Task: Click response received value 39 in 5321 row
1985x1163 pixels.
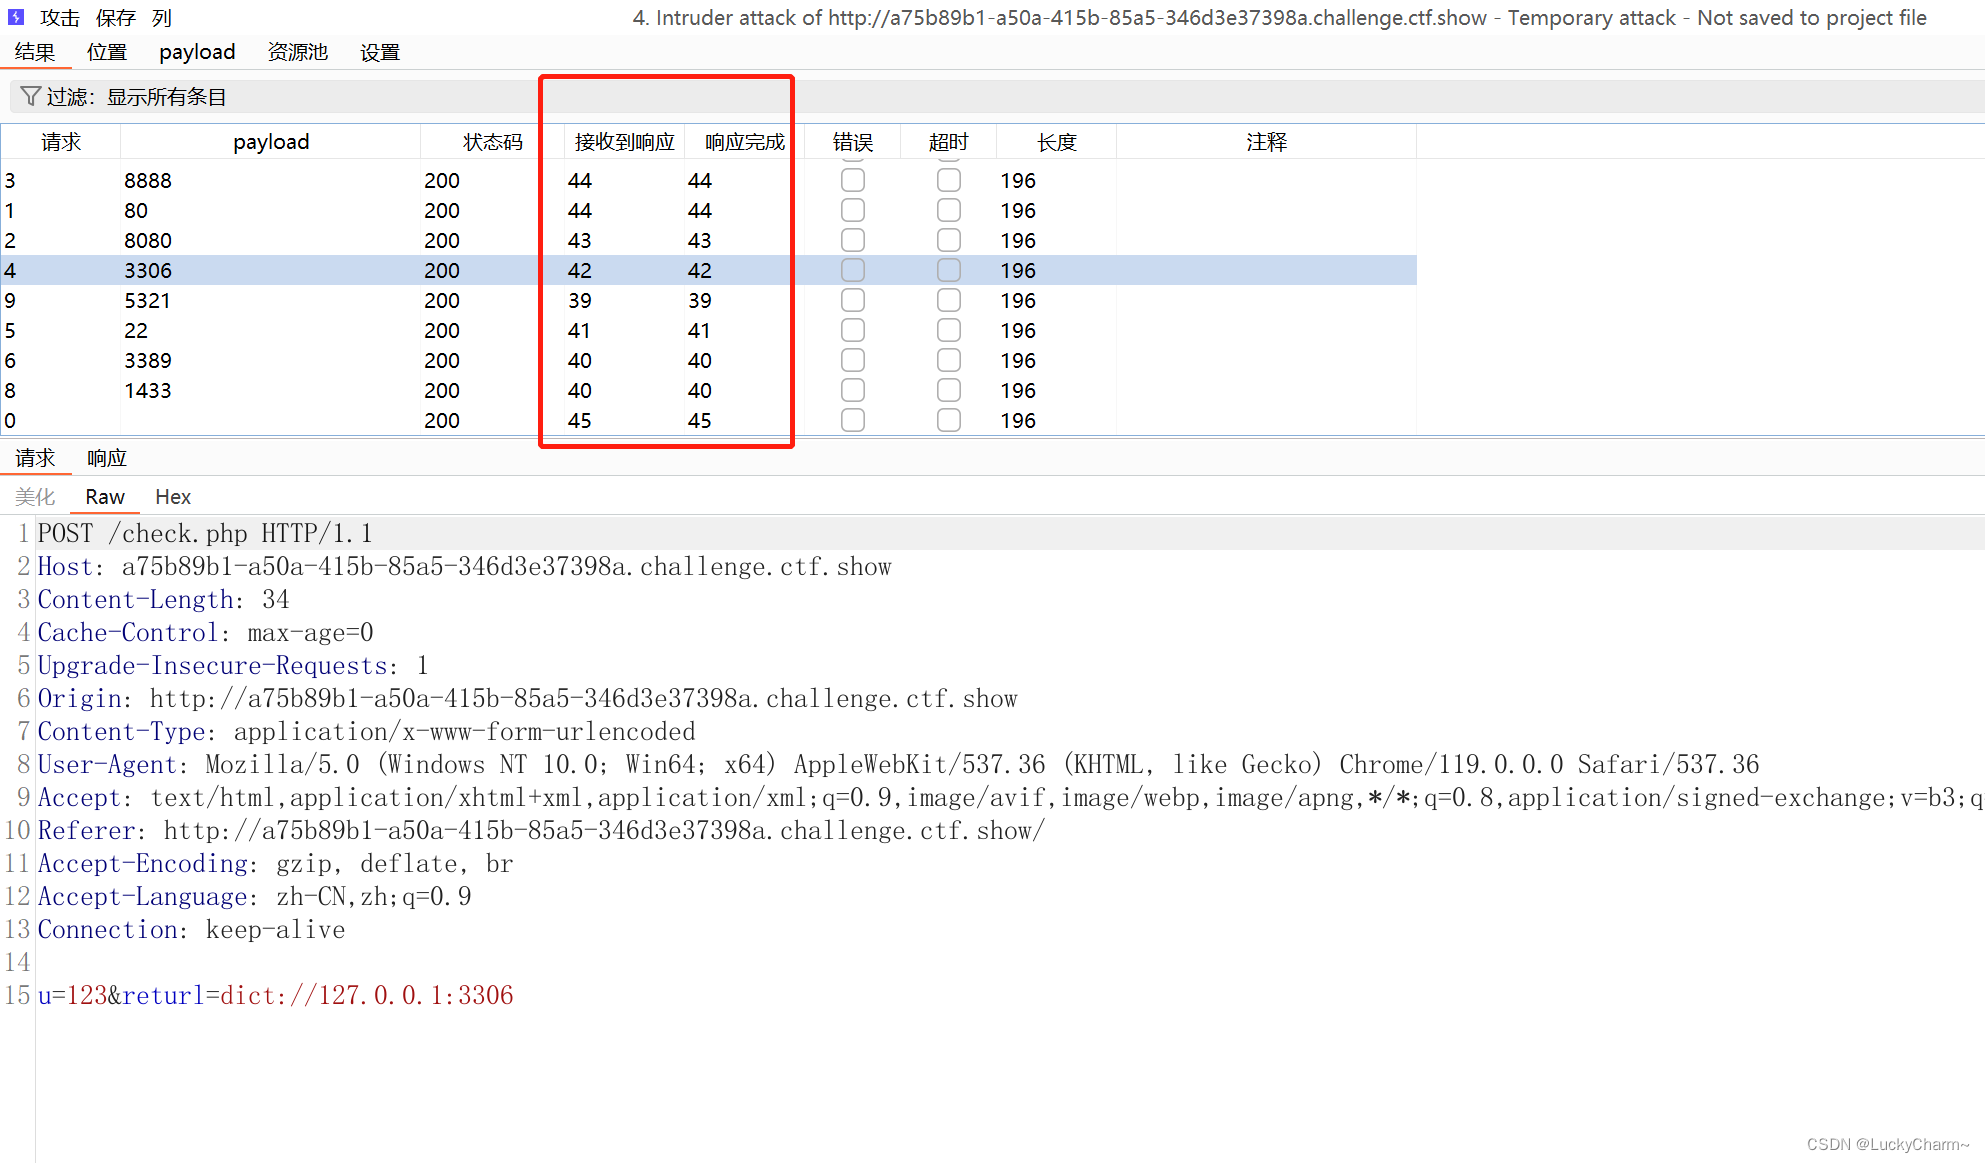Action: coord(580,300)
